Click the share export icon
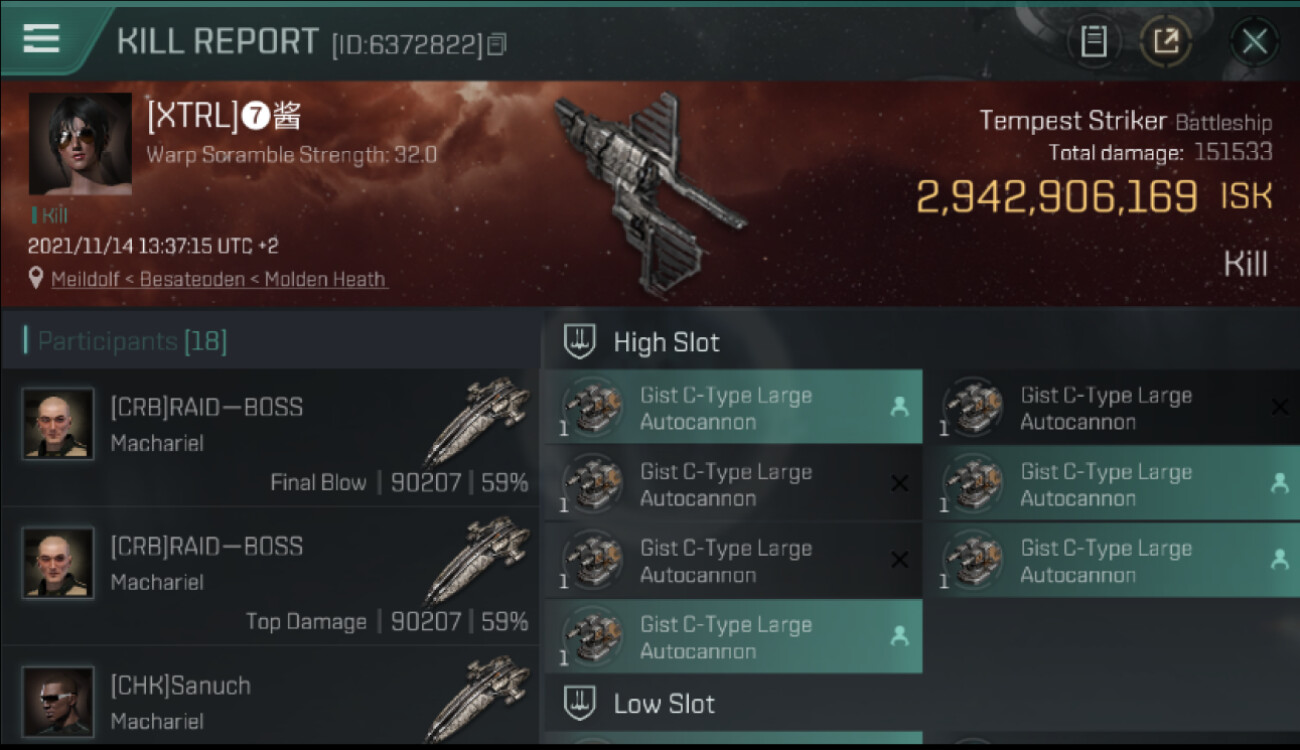Viewport: 1300px width, 750px height. click(x=1165, y=42)
